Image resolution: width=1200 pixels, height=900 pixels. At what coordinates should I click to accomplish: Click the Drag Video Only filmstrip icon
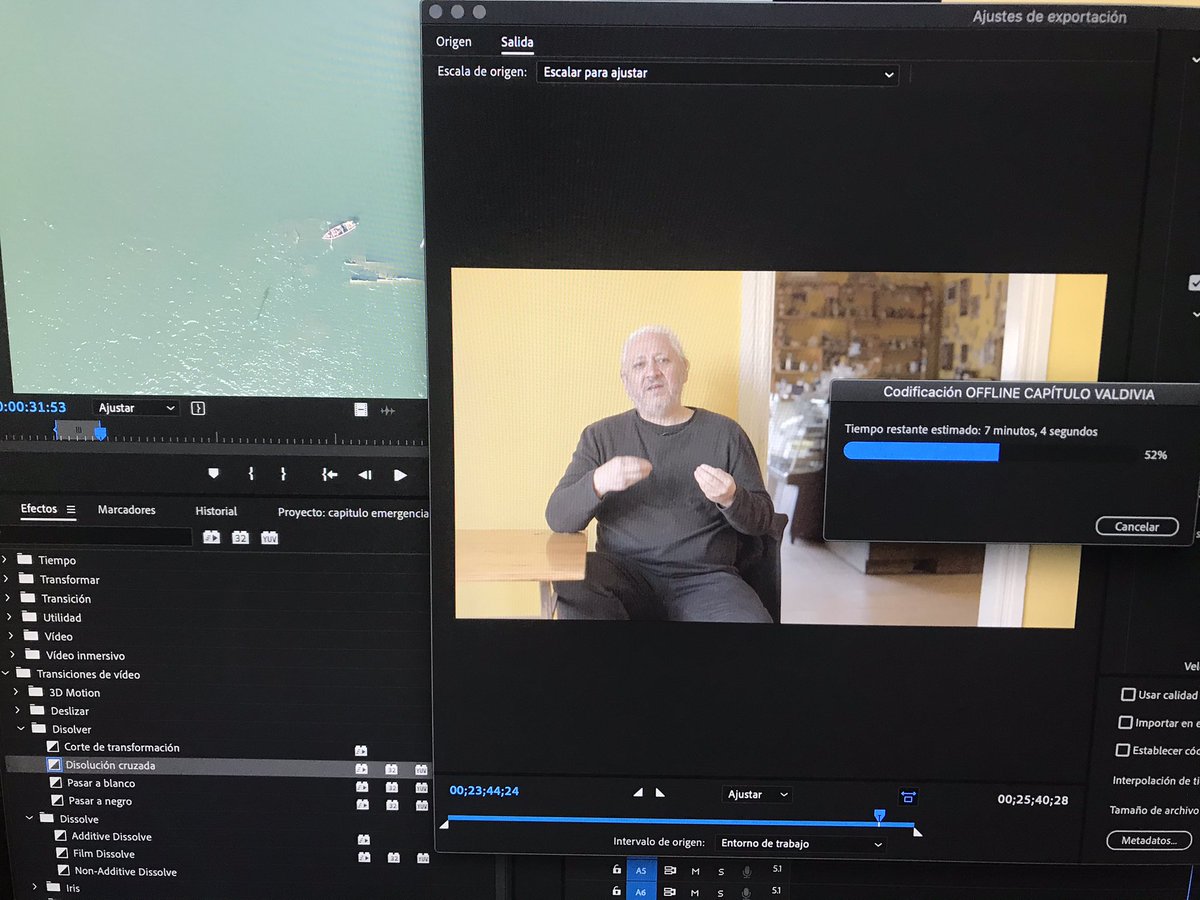click(x=361, y=409)
